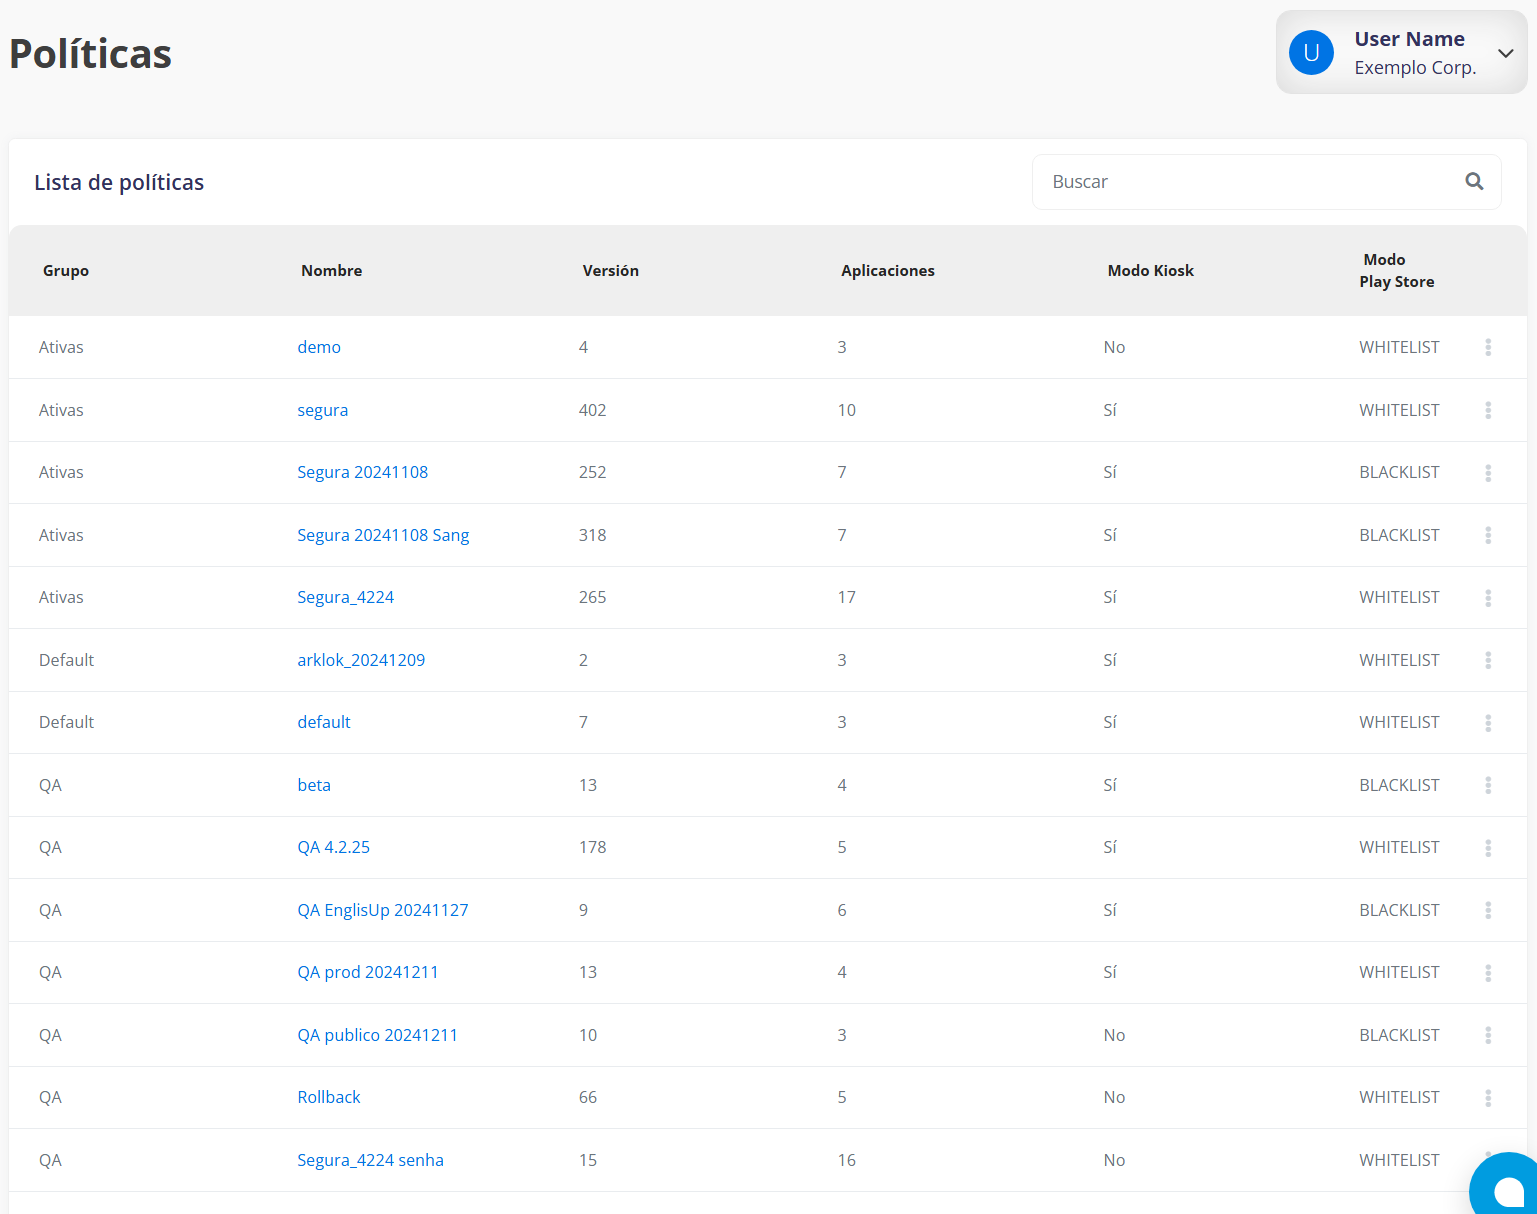1537x1214 pixels.
Task: Open the more options for QA prod 20241211
Action: (1488, 973)
